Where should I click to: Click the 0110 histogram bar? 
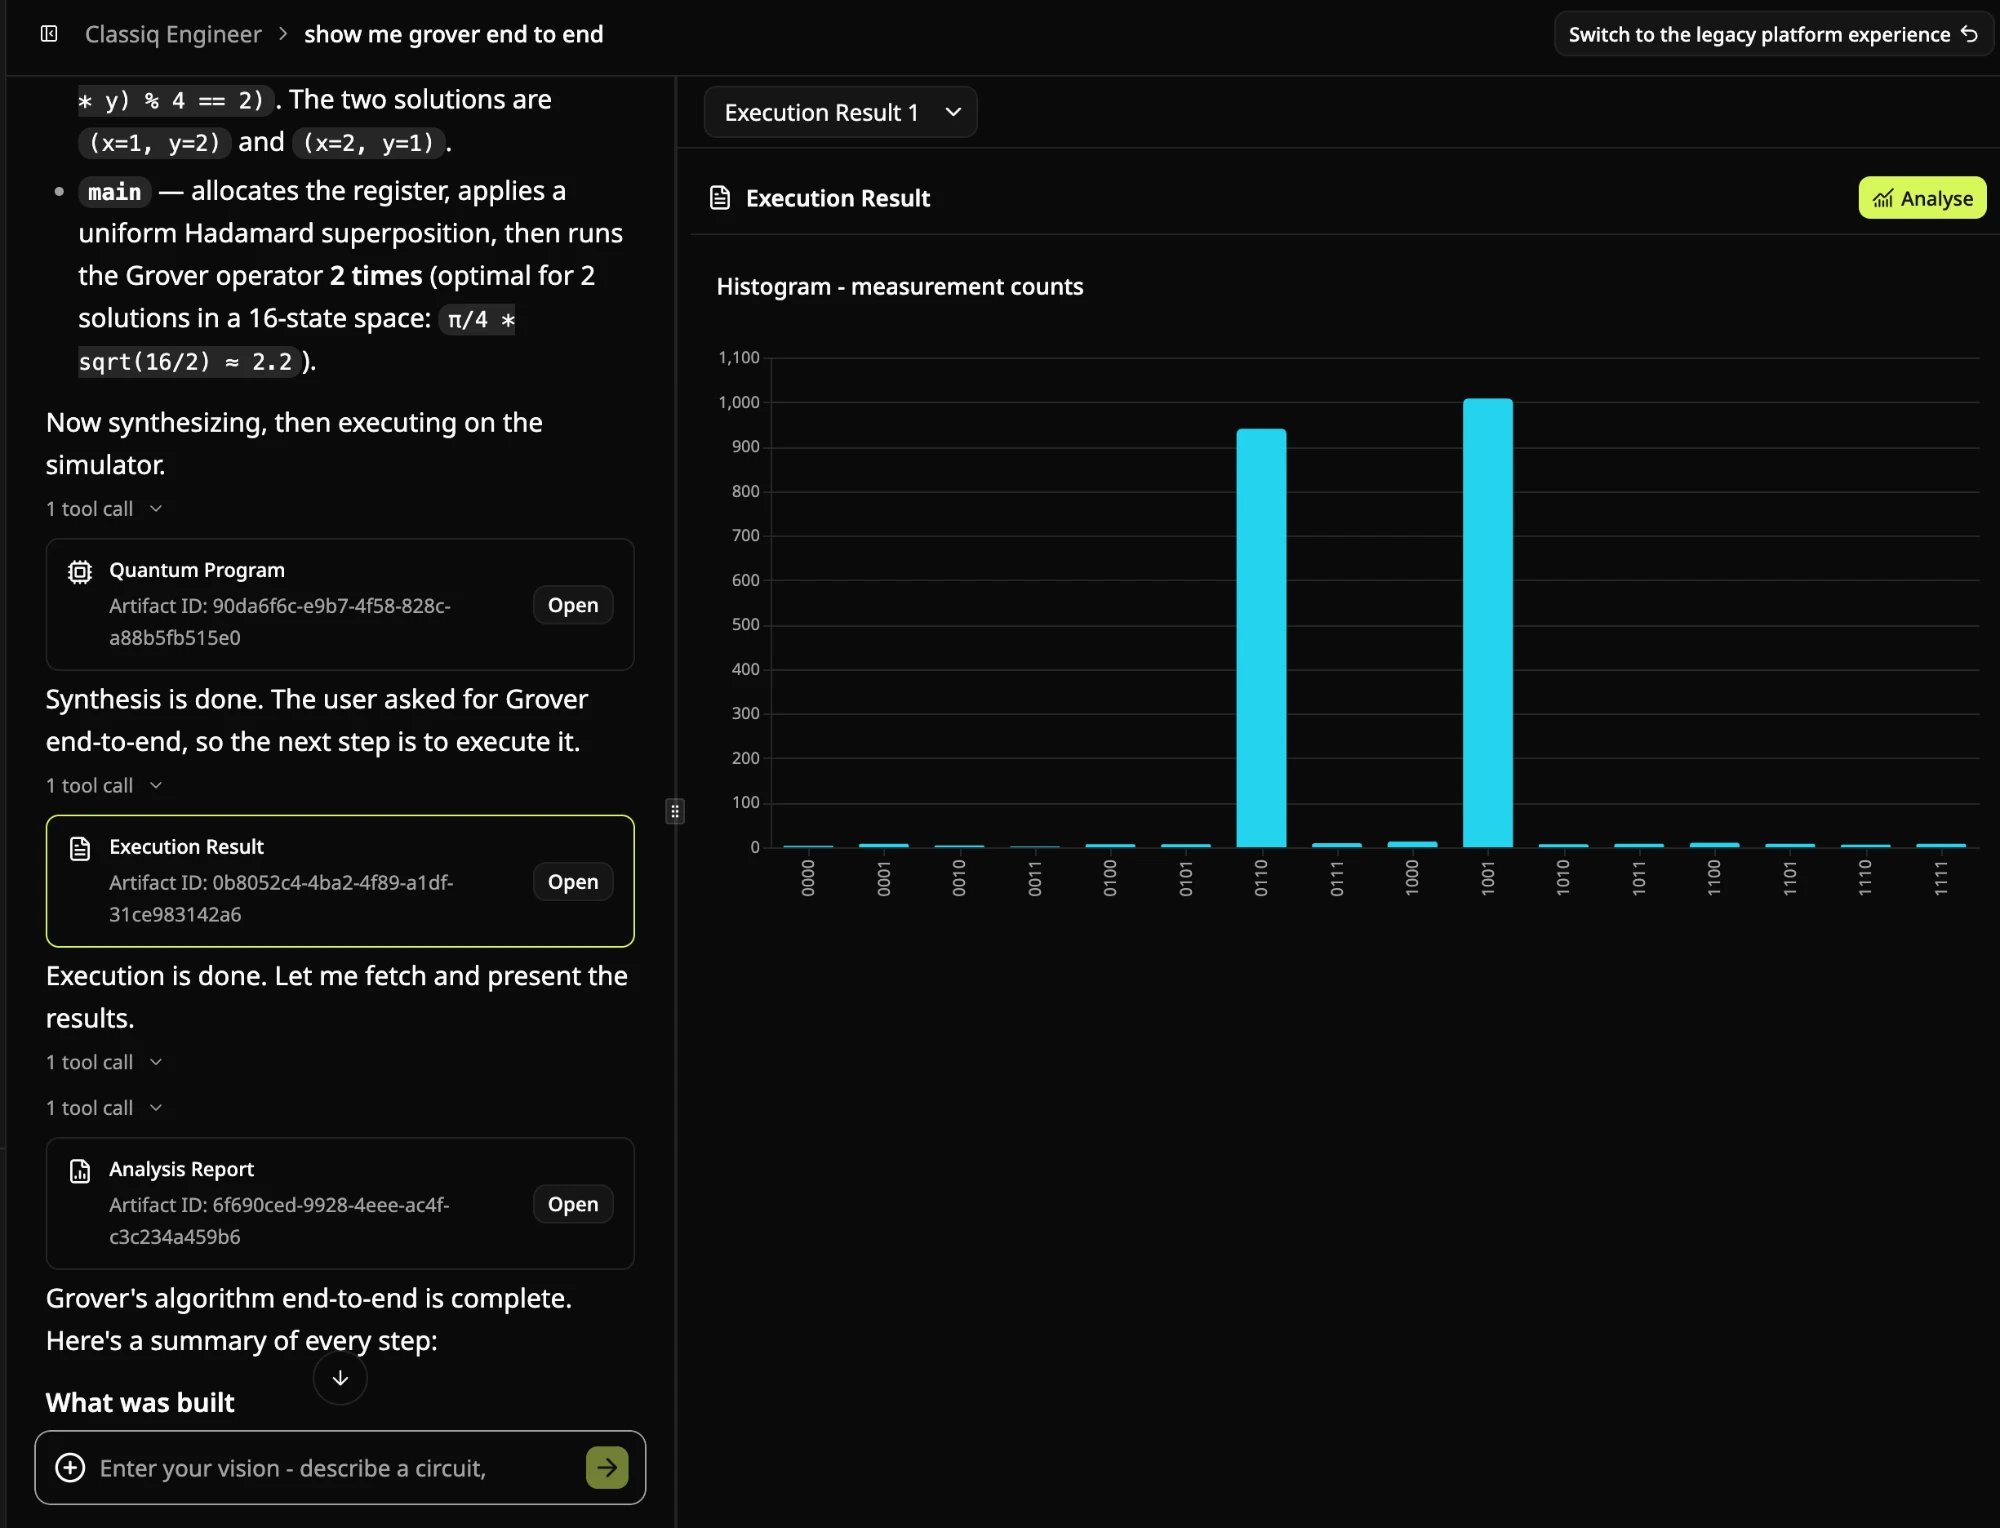click(1261, 638)
